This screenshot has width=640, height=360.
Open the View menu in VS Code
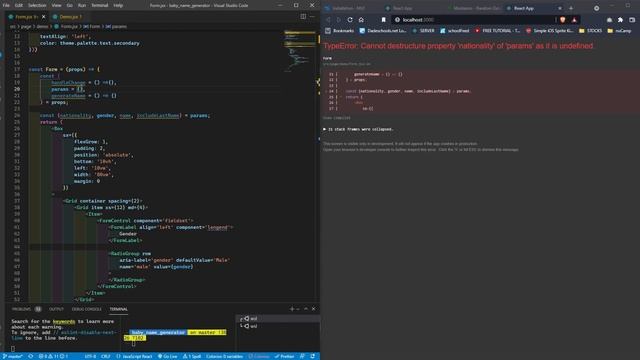coord(56,5)
